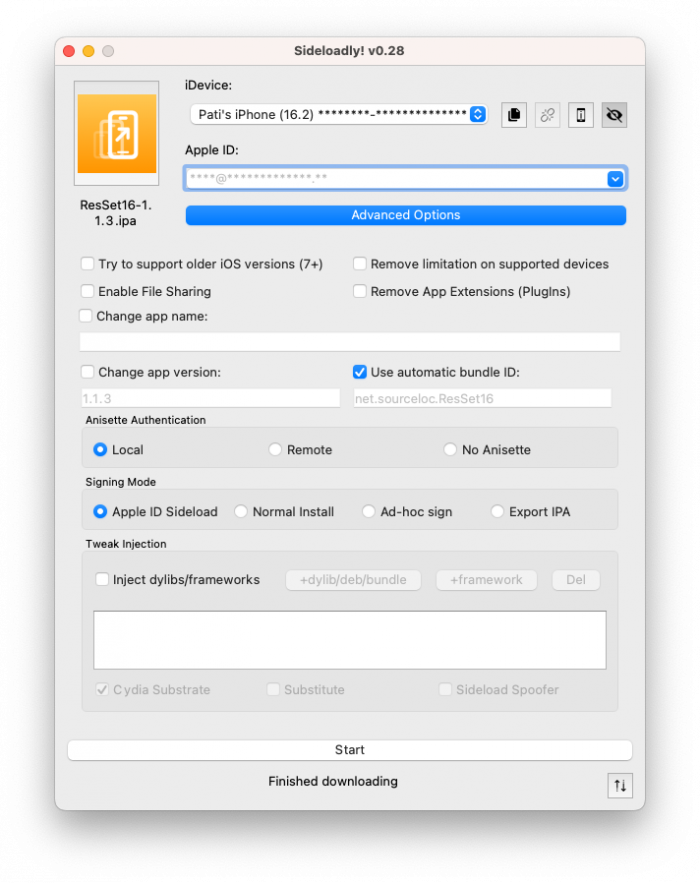Collapse the Advanced Options button

click(405, 215)
